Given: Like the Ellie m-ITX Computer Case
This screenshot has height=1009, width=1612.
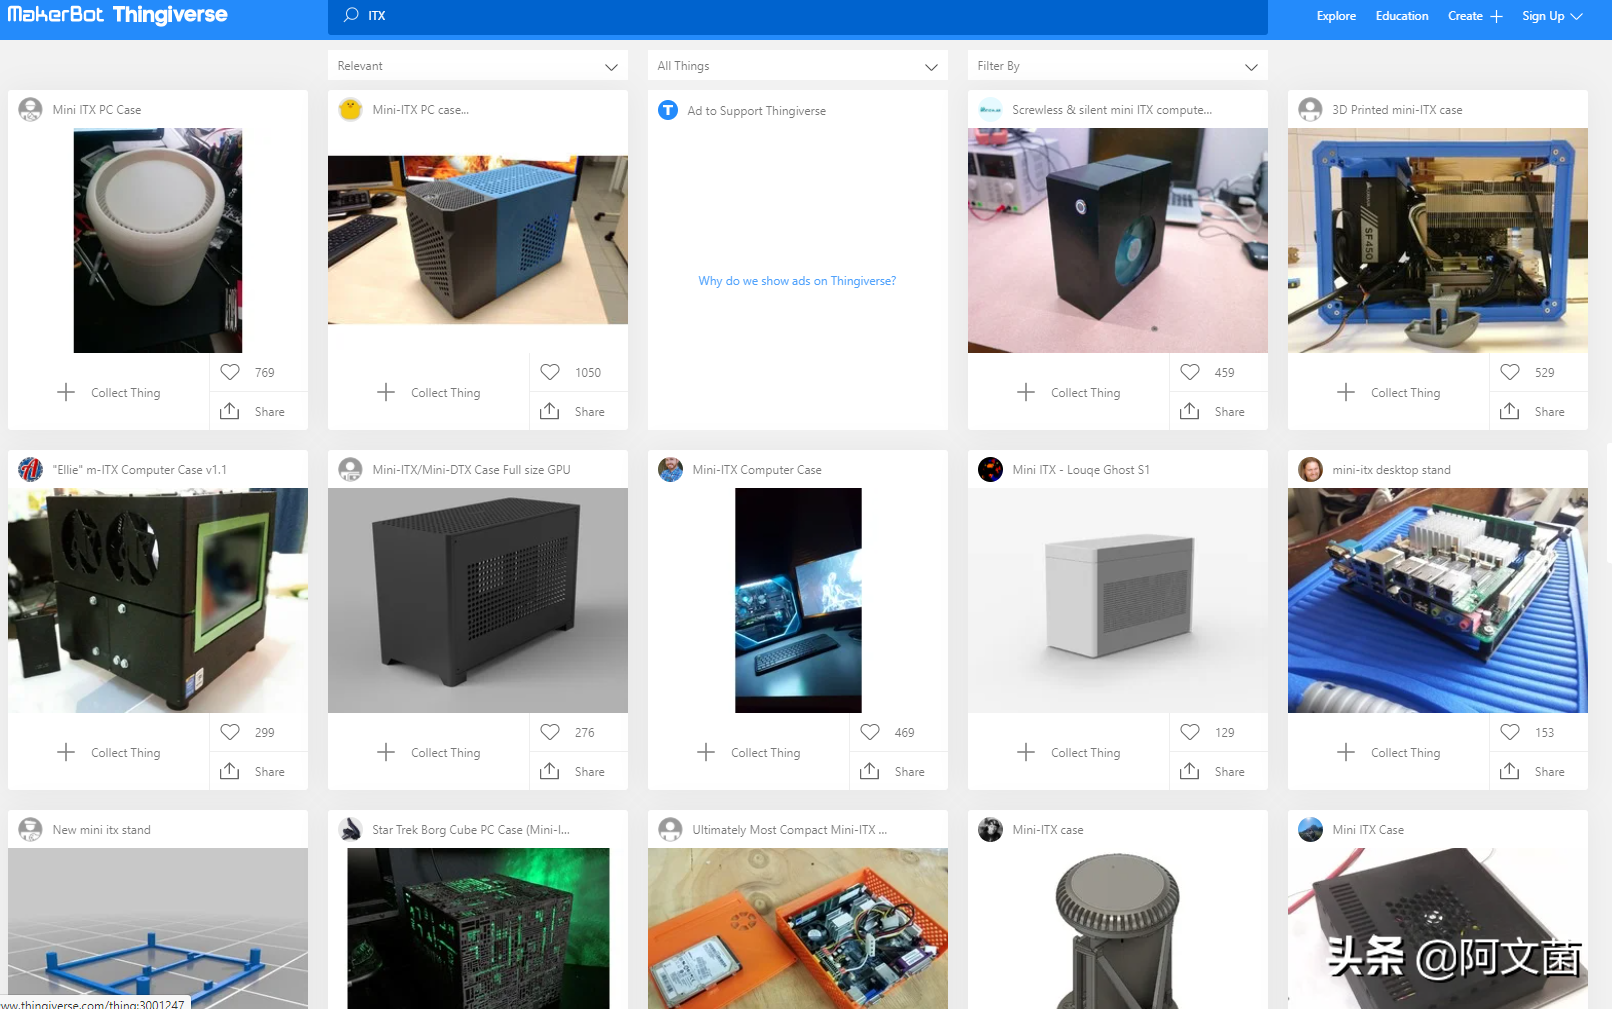Looking at the screenshot, I should click(x=230, y=732).
